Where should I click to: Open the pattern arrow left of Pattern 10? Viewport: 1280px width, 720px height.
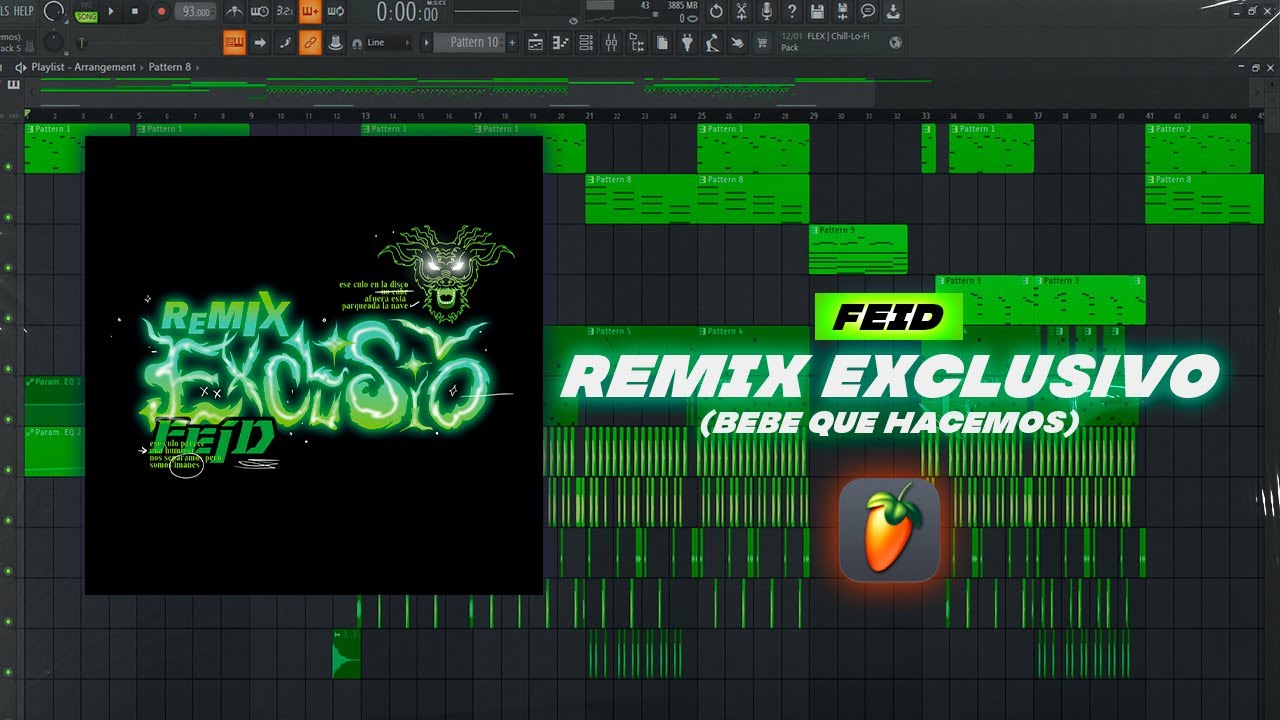427,43
